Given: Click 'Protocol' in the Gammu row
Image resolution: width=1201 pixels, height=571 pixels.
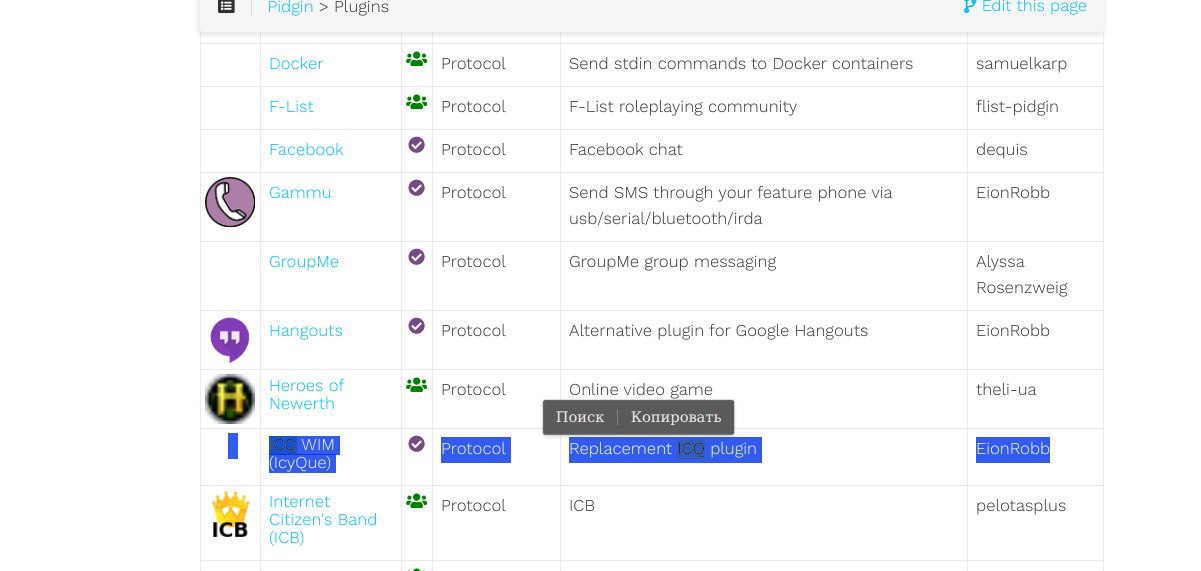Looking at the screenshot, I should click(473, 193).
